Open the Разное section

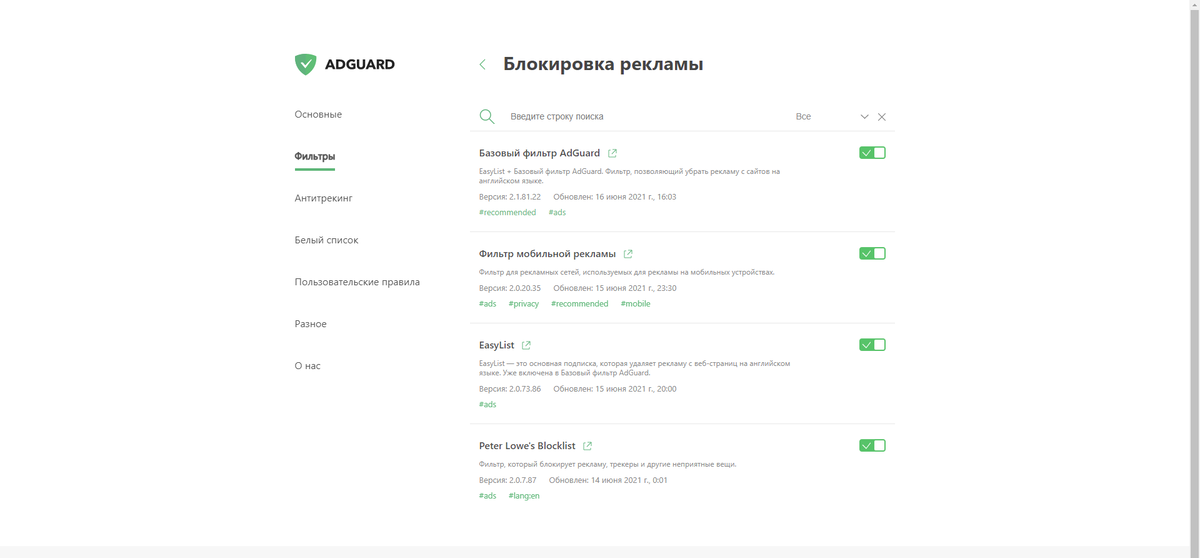[310, 324]
